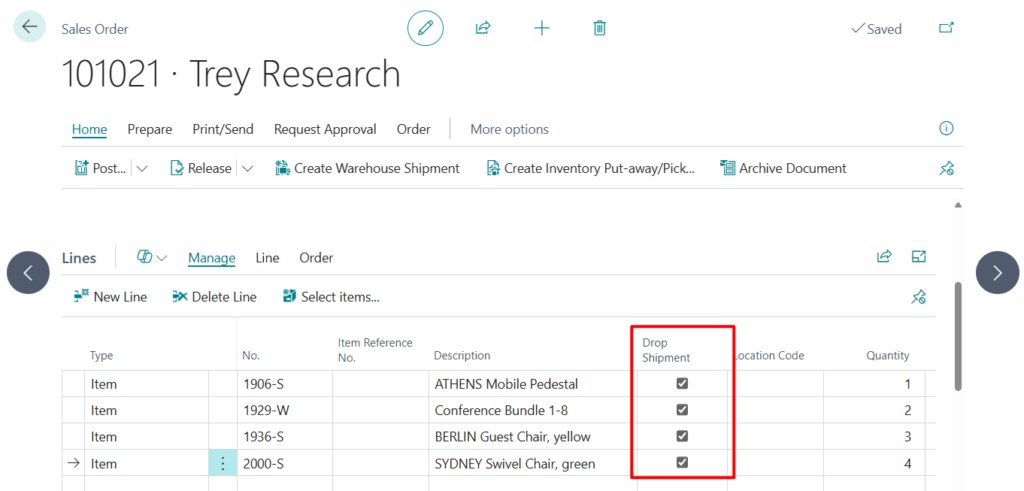Viewport: 1024px width, 491px height.
Task: Click Post action in toolbar
Action: [x=101, y=168]
